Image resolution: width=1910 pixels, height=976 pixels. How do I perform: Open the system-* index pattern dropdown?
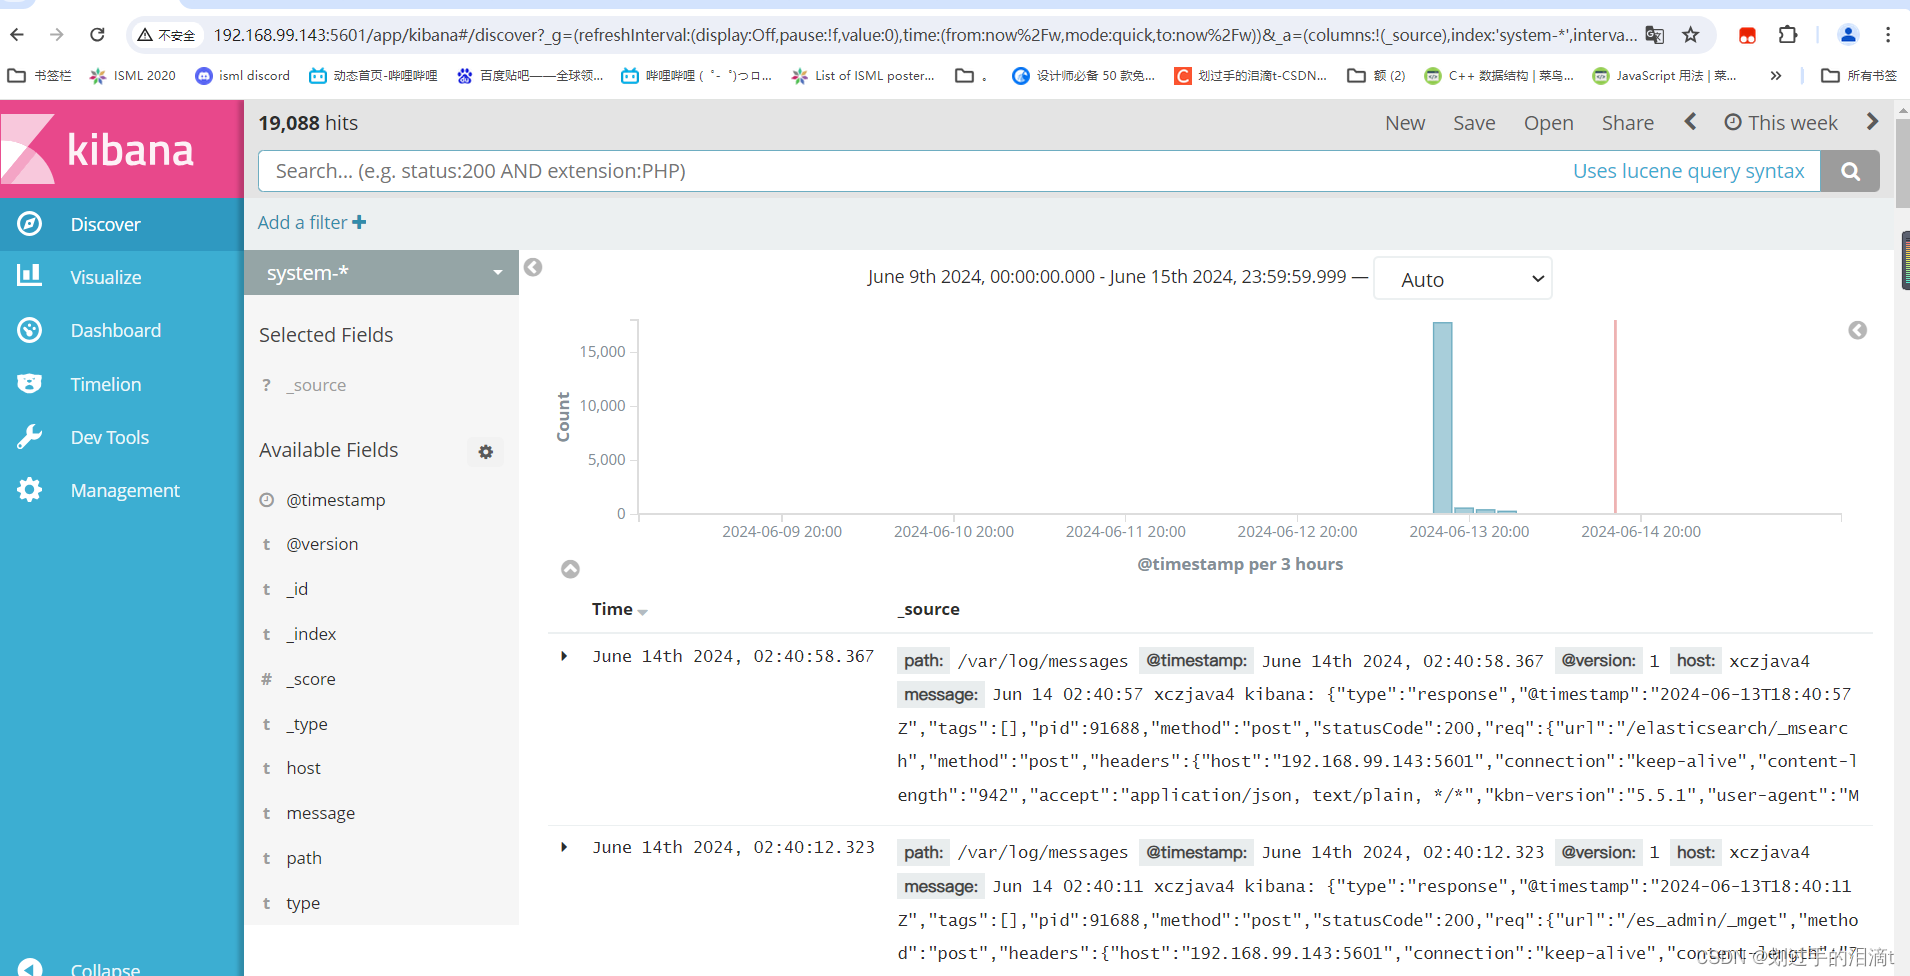click(381, 273)
